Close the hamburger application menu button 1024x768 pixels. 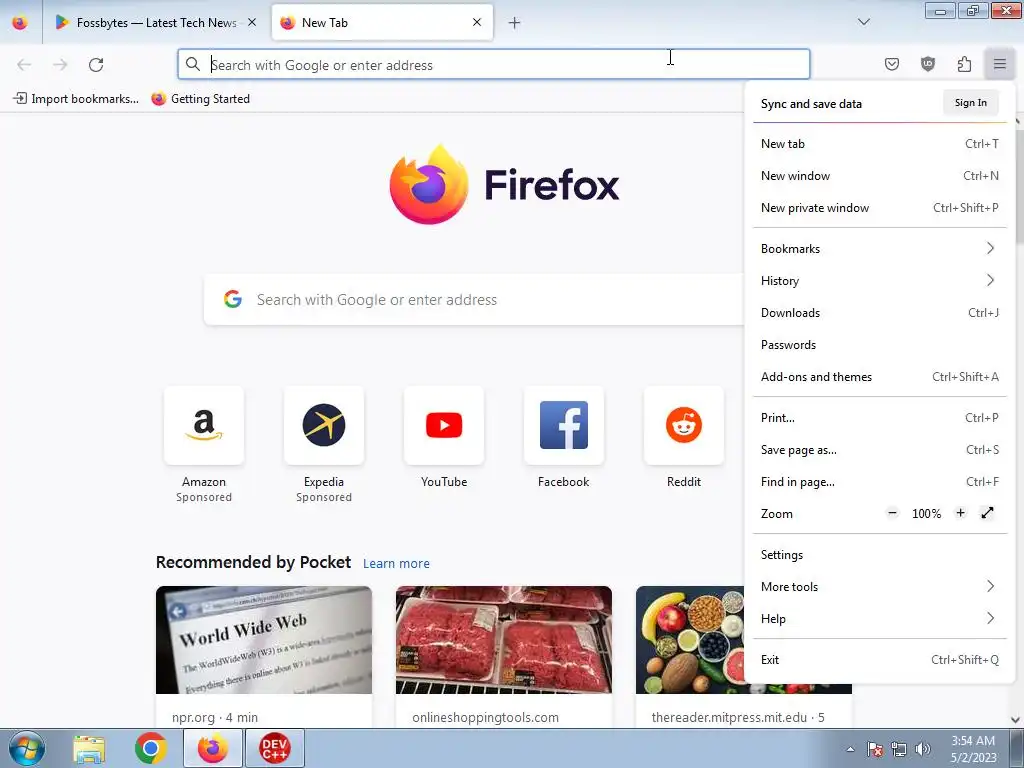[x=999, y=64]
